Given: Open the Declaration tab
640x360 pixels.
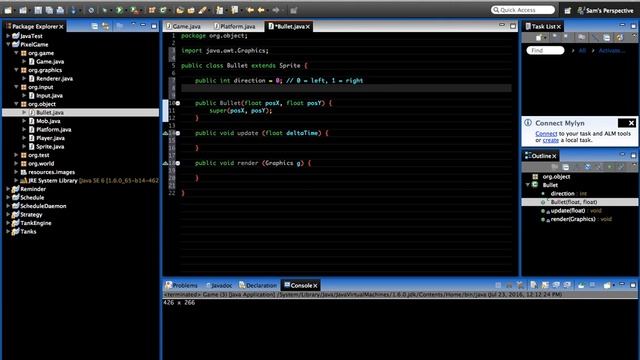Looking at the screenshot, I should (x=258, y=285).
